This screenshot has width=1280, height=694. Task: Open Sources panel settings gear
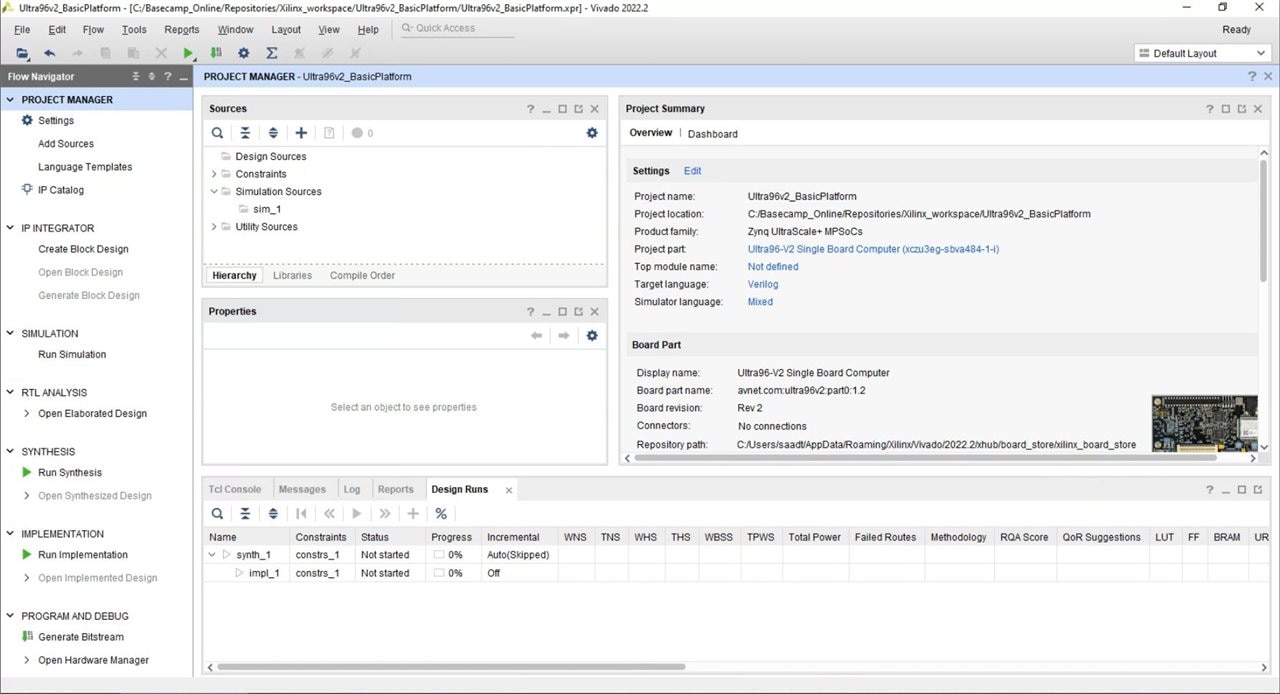592,133
